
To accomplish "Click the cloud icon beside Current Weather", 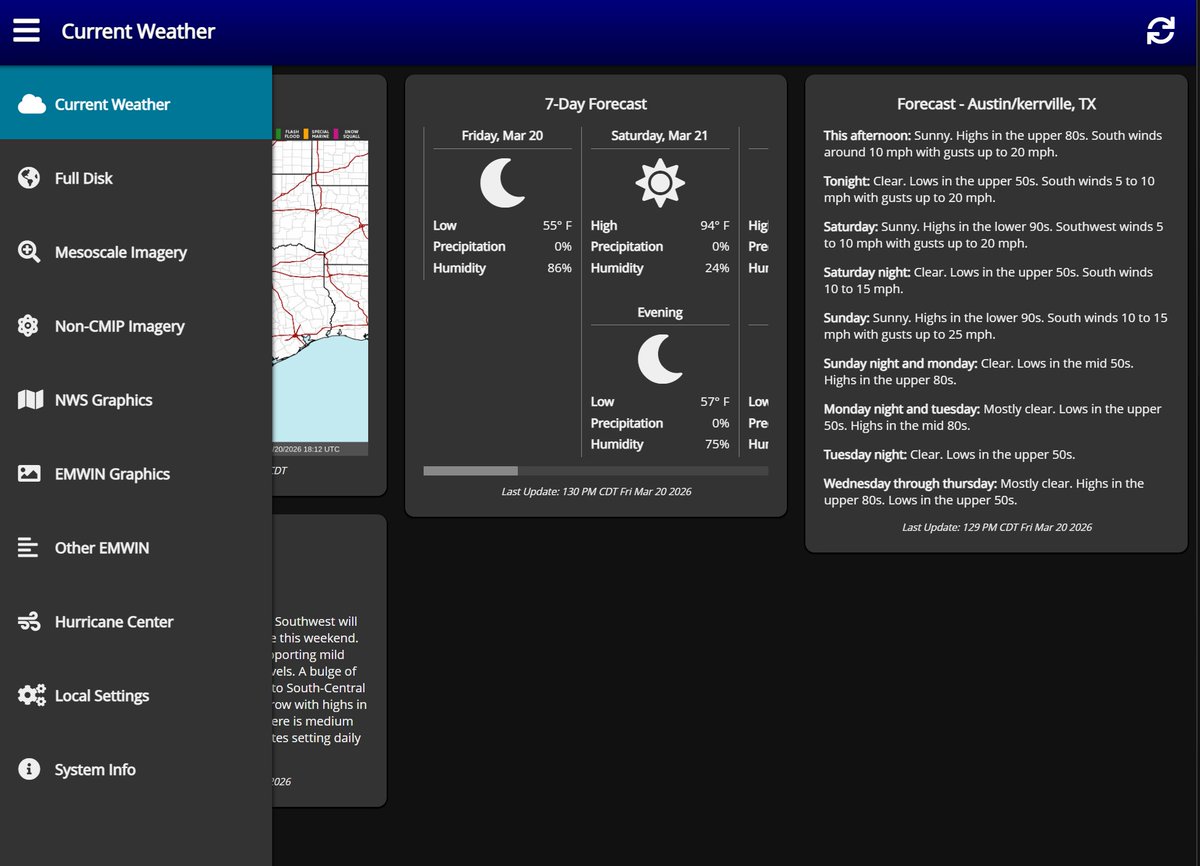I will tap(31, 104).
